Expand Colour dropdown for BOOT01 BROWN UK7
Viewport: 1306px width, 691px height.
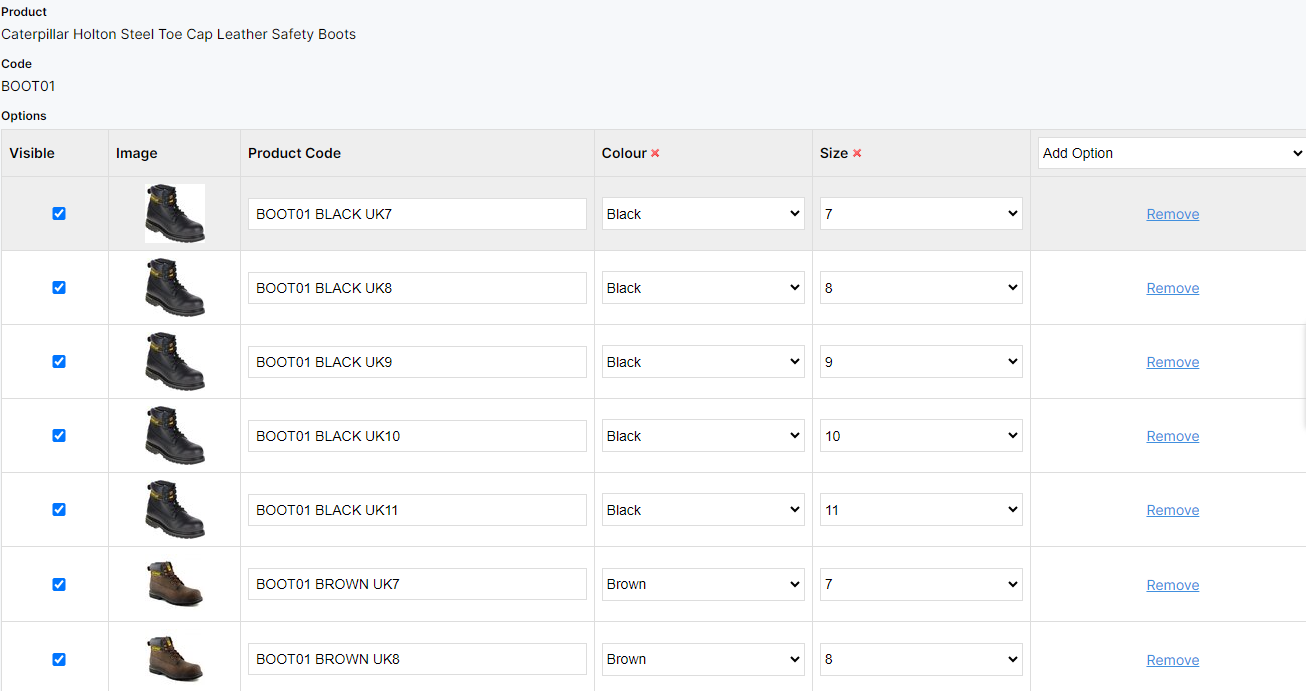[703, 584]
